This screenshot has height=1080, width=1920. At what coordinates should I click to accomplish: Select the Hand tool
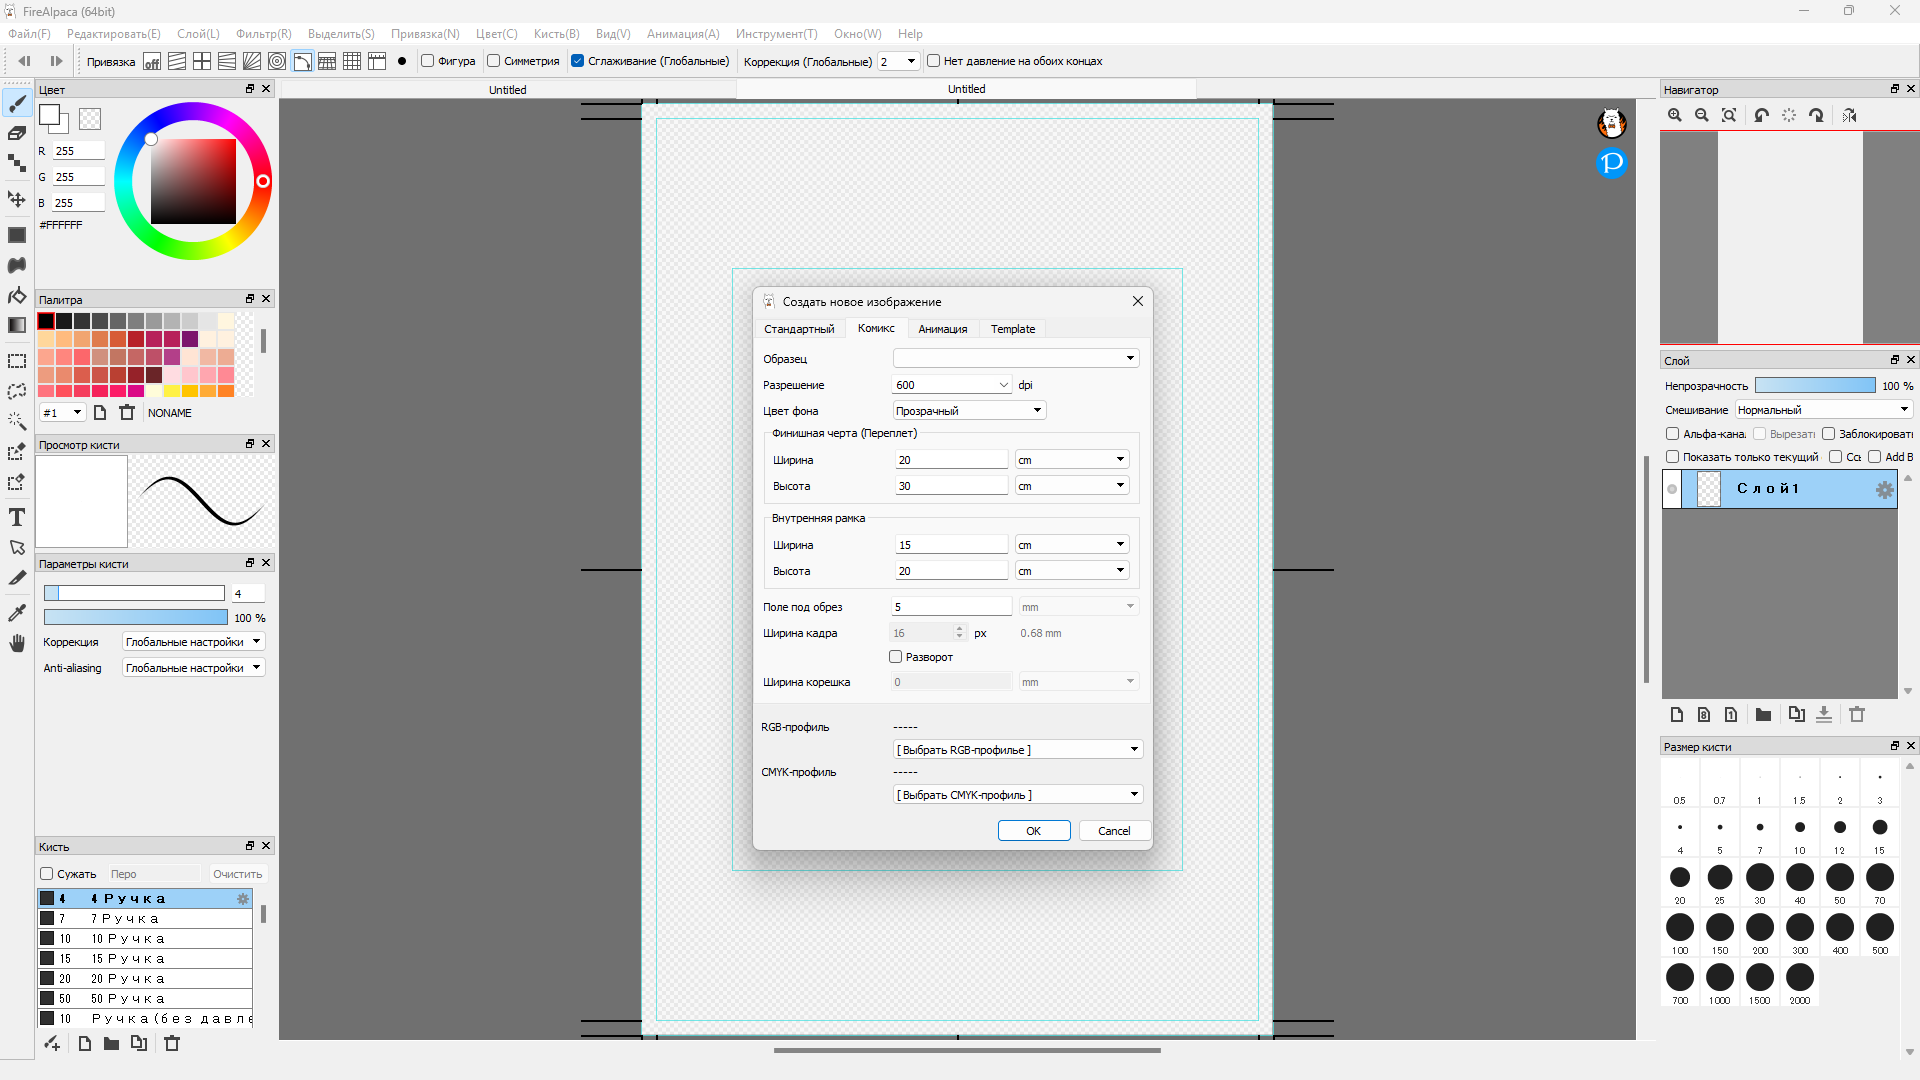coord(17,643)
